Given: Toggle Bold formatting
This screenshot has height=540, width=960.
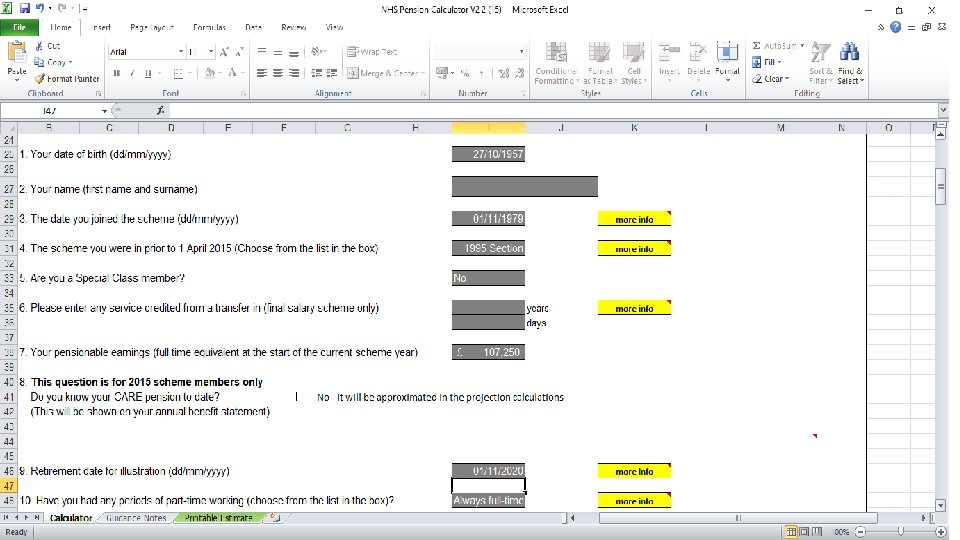Looking at the screenshot, I should click(116, 73).
